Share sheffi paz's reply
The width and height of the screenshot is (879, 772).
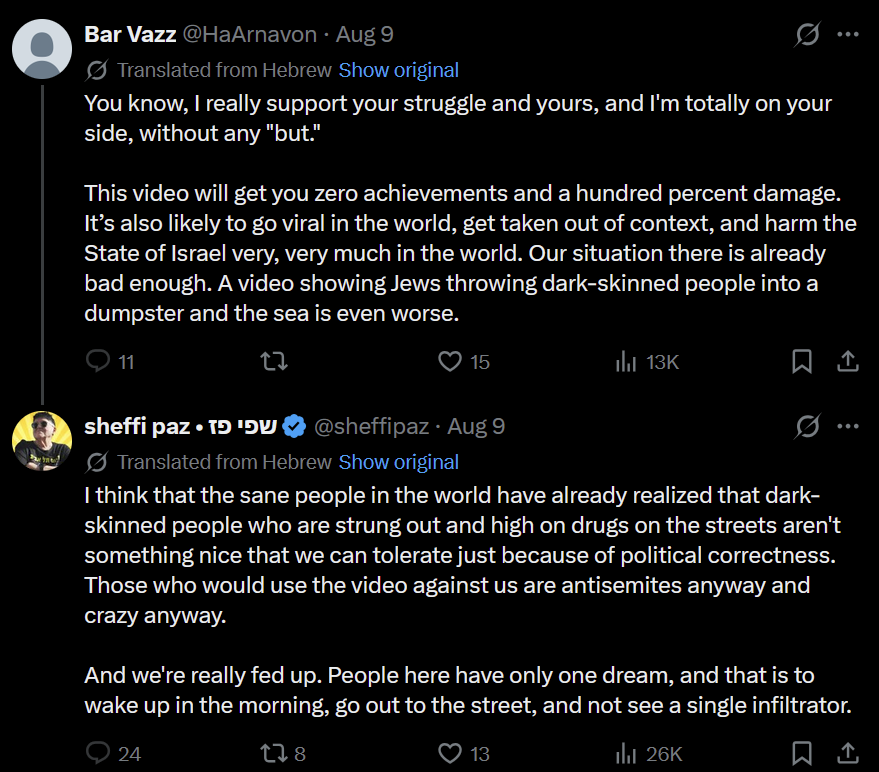tap(848, 753)
